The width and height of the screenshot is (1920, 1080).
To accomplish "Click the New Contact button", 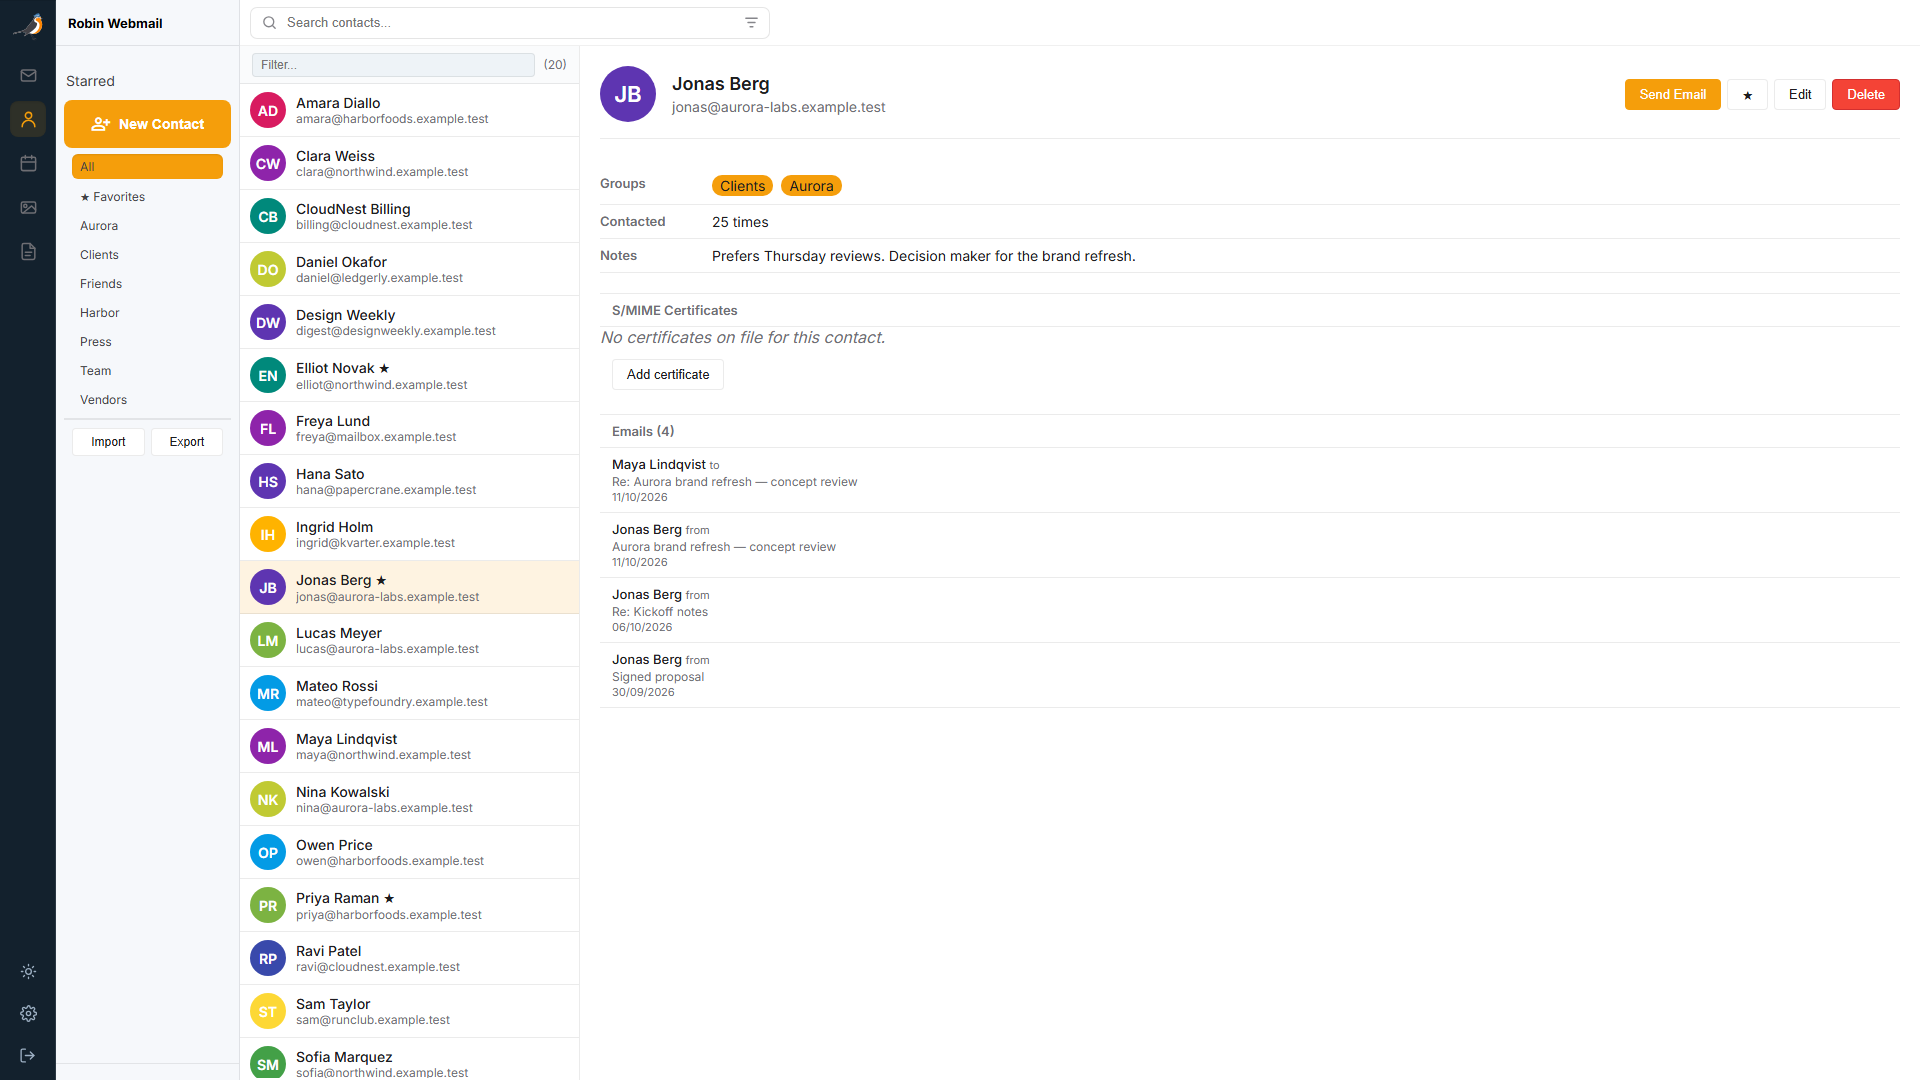I will coord(147,124).
